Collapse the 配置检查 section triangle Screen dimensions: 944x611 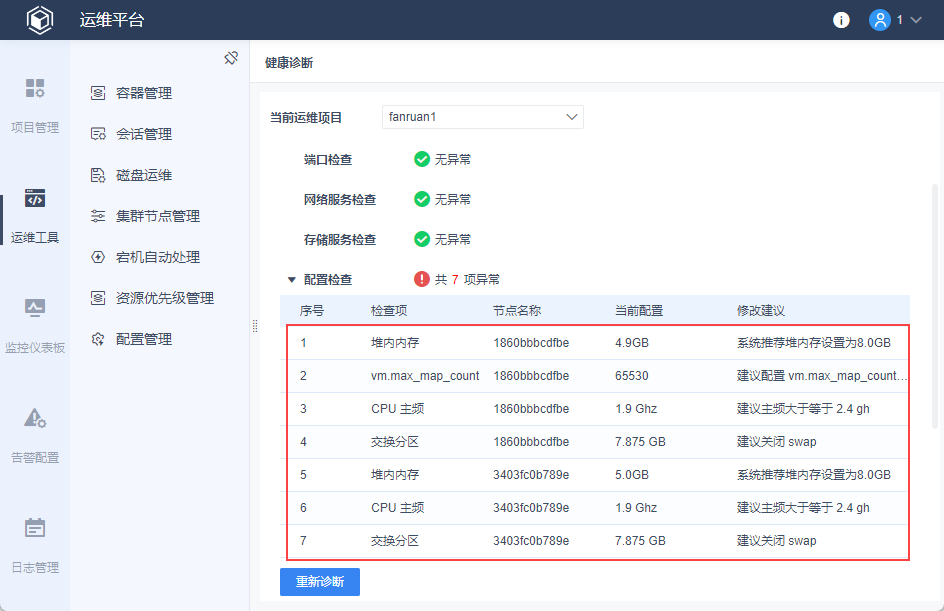tap(292, 280)
